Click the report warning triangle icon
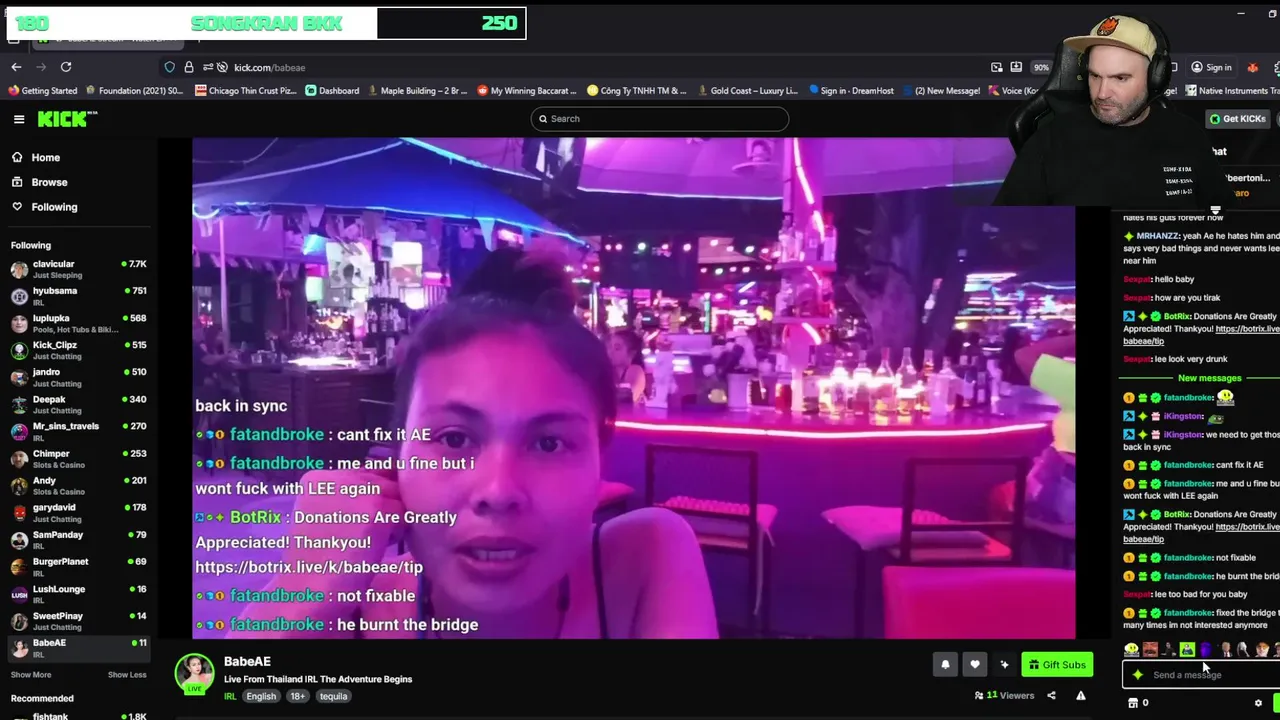1280x720 pixels. (1081, 696)
